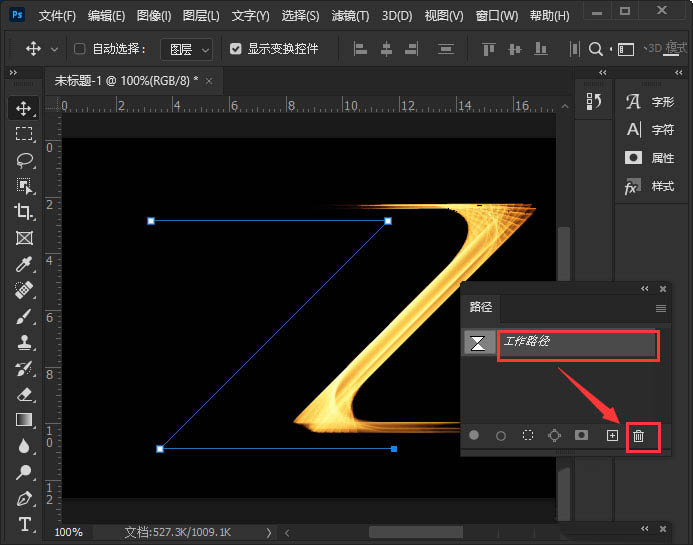Select the Clone Stamp tool
Image resolution: width=693 pixels, height=545 pixels.
tap(24, 342)
